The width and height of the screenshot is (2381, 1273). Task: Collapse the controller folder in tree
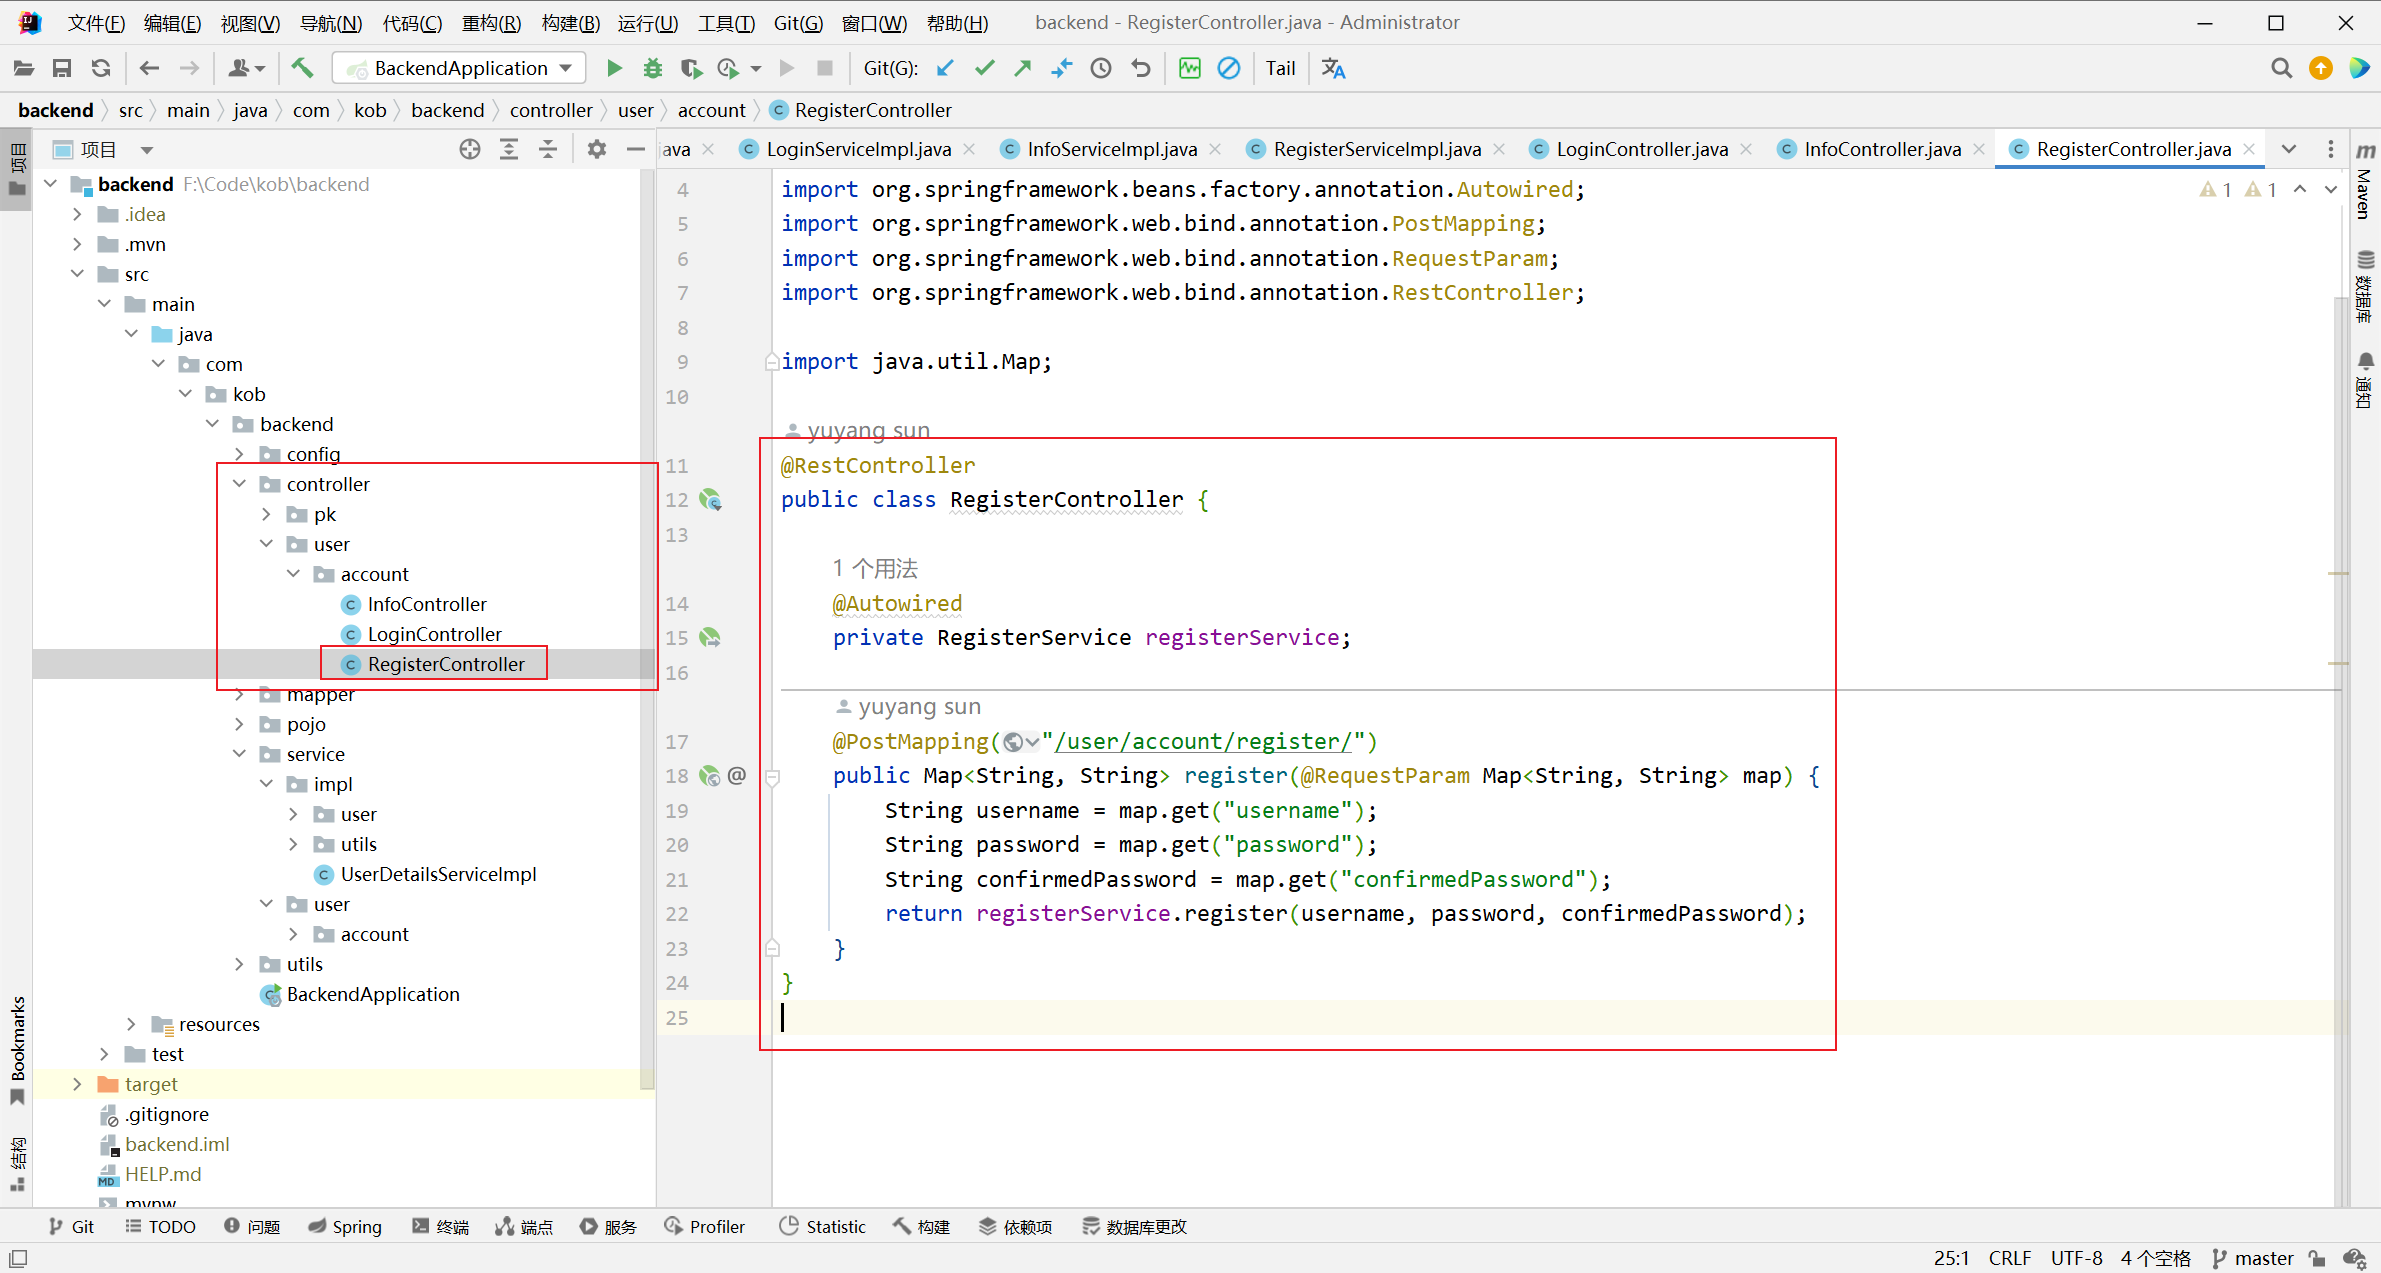click(x=240, y=484)
